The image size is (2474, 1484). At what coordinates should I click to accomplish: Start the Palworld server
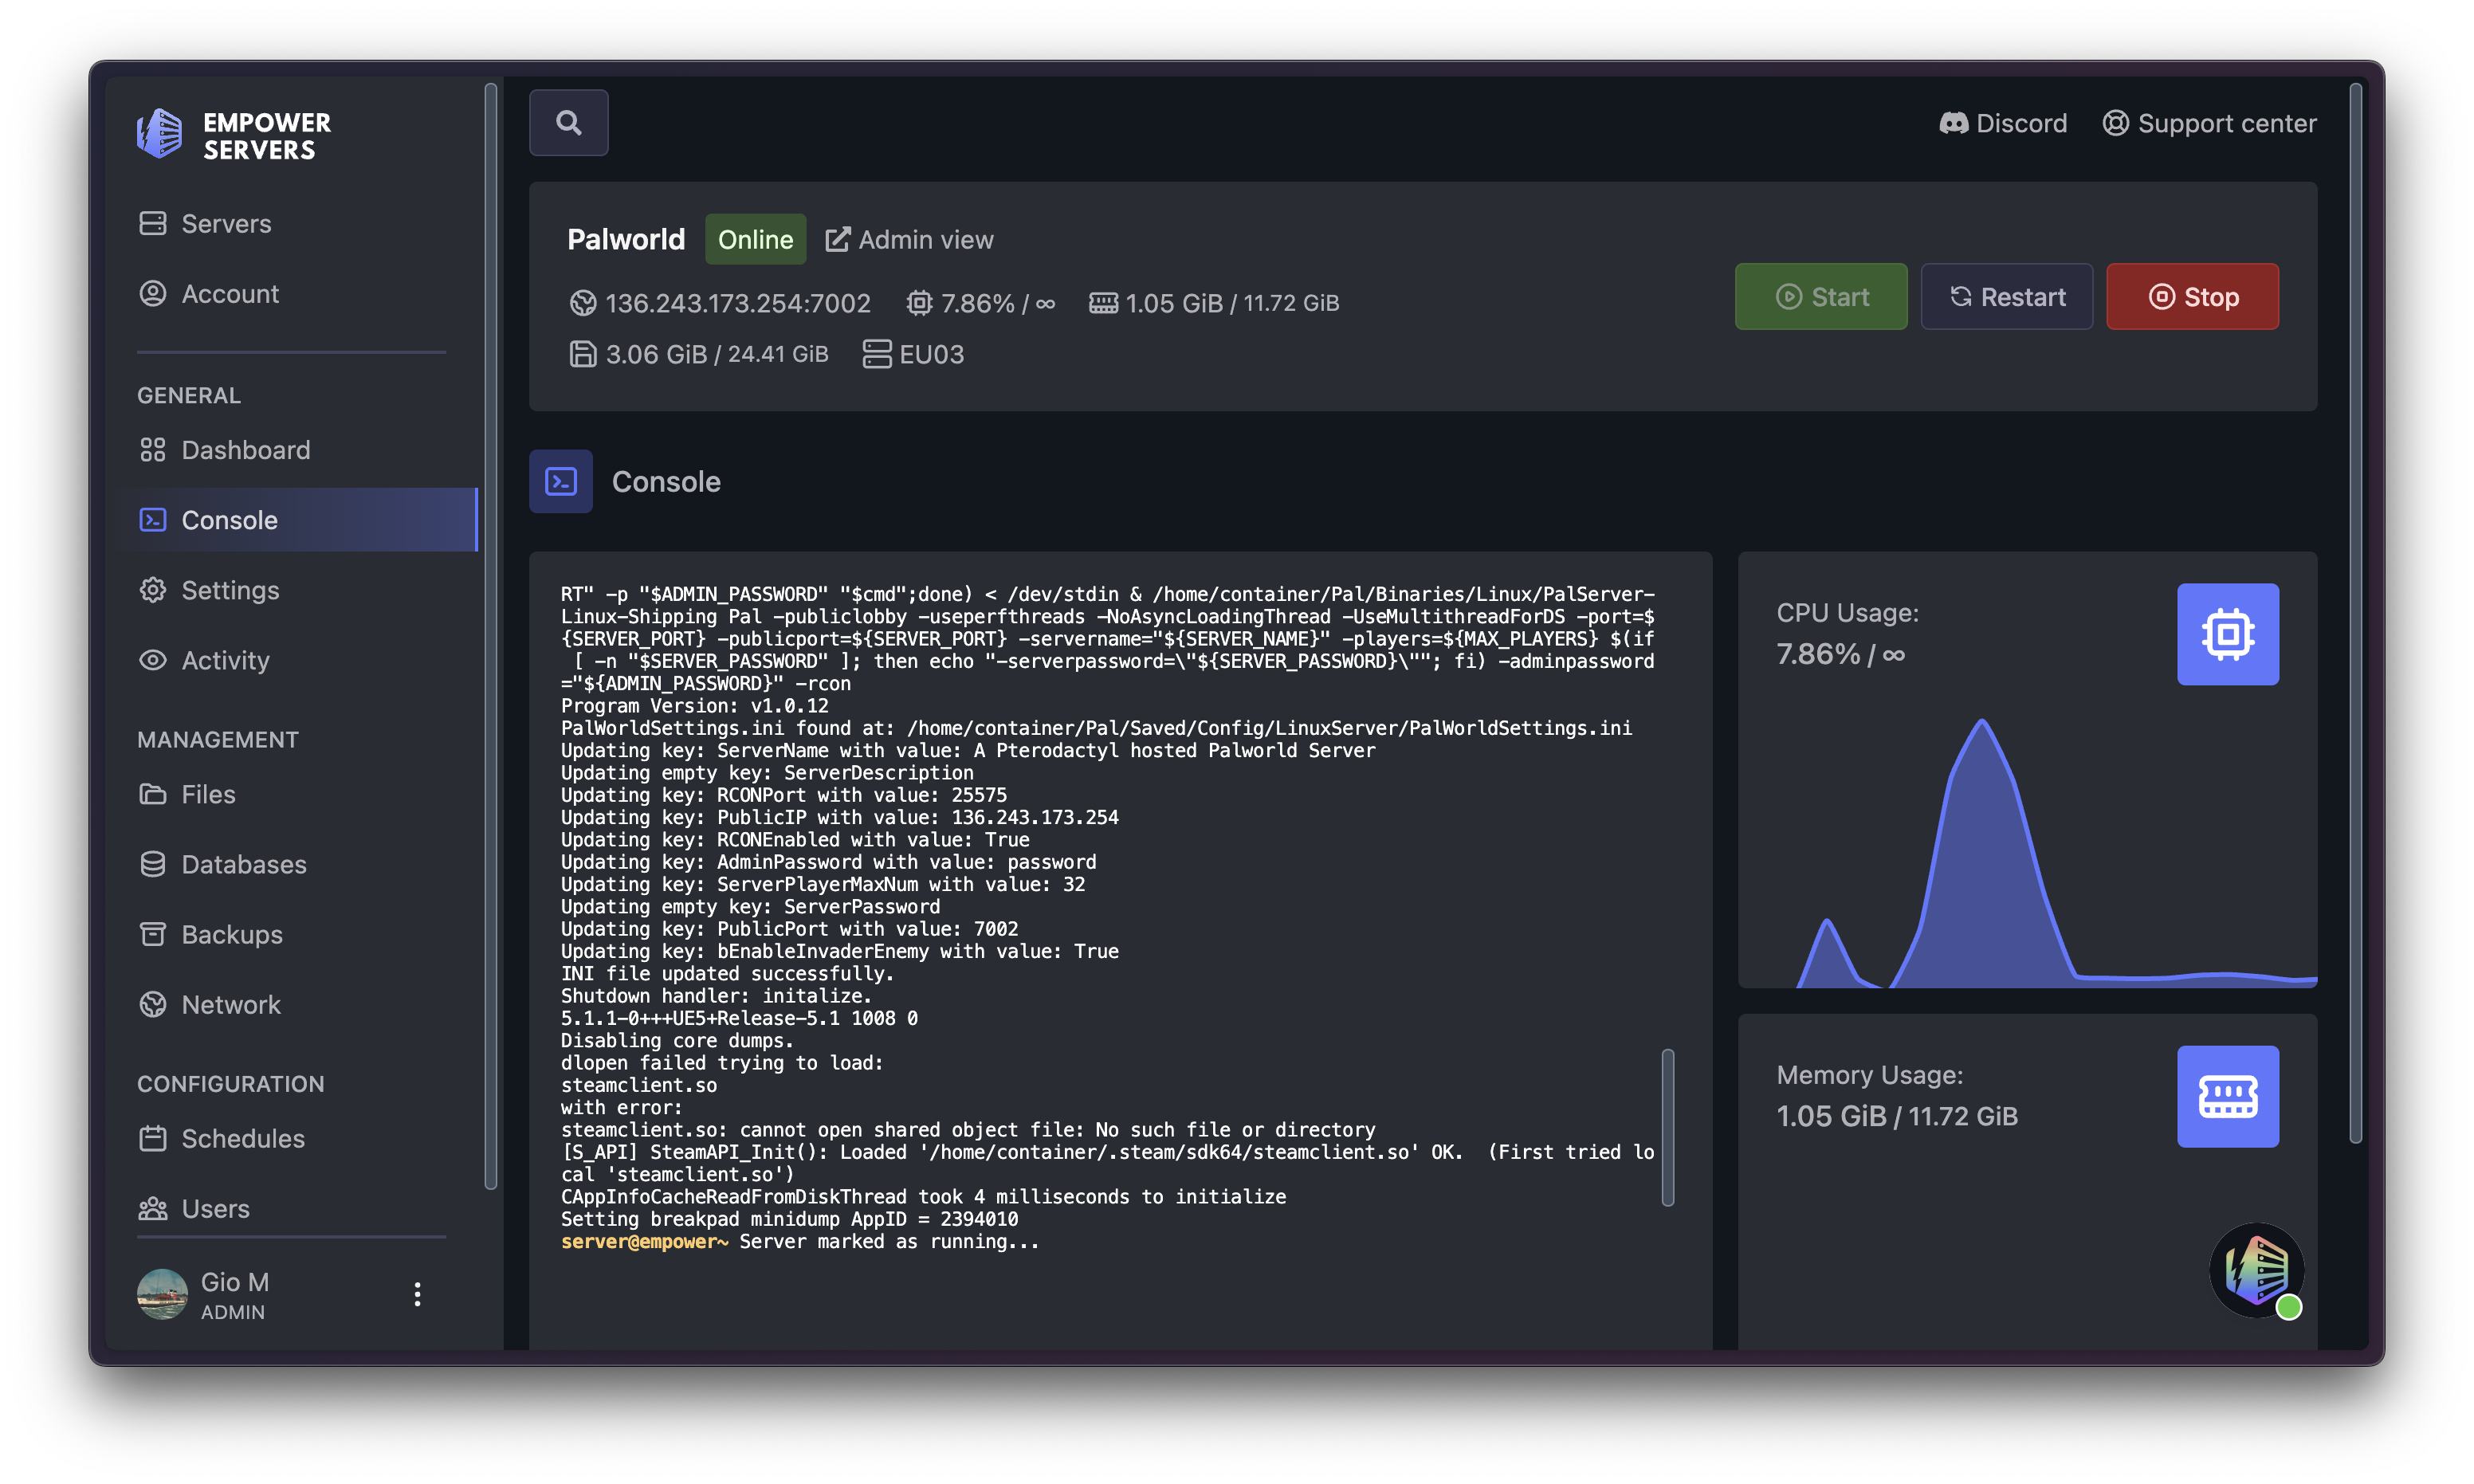pos(1821,297)
